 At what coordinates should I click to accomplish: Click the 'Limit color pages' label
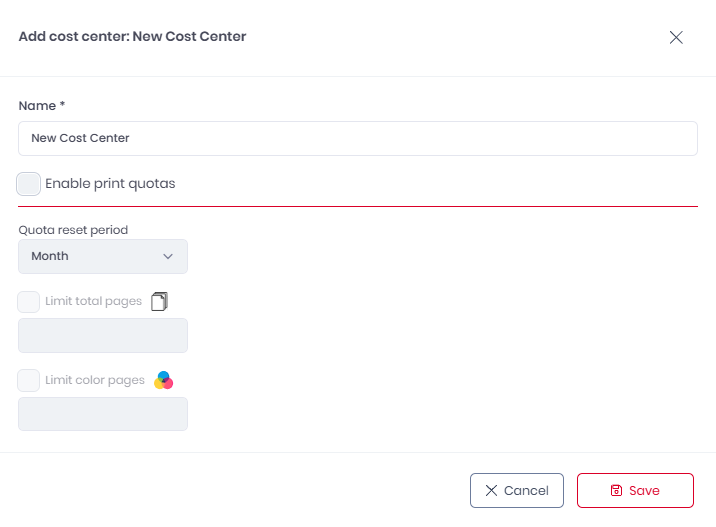click(x=95, y=380)
